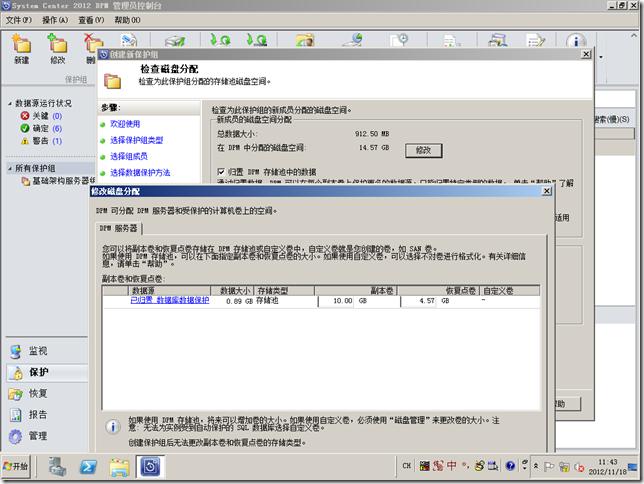Click the blue help icon in language bar
Viewport: 644px width, 484px height.
[510, 466]
